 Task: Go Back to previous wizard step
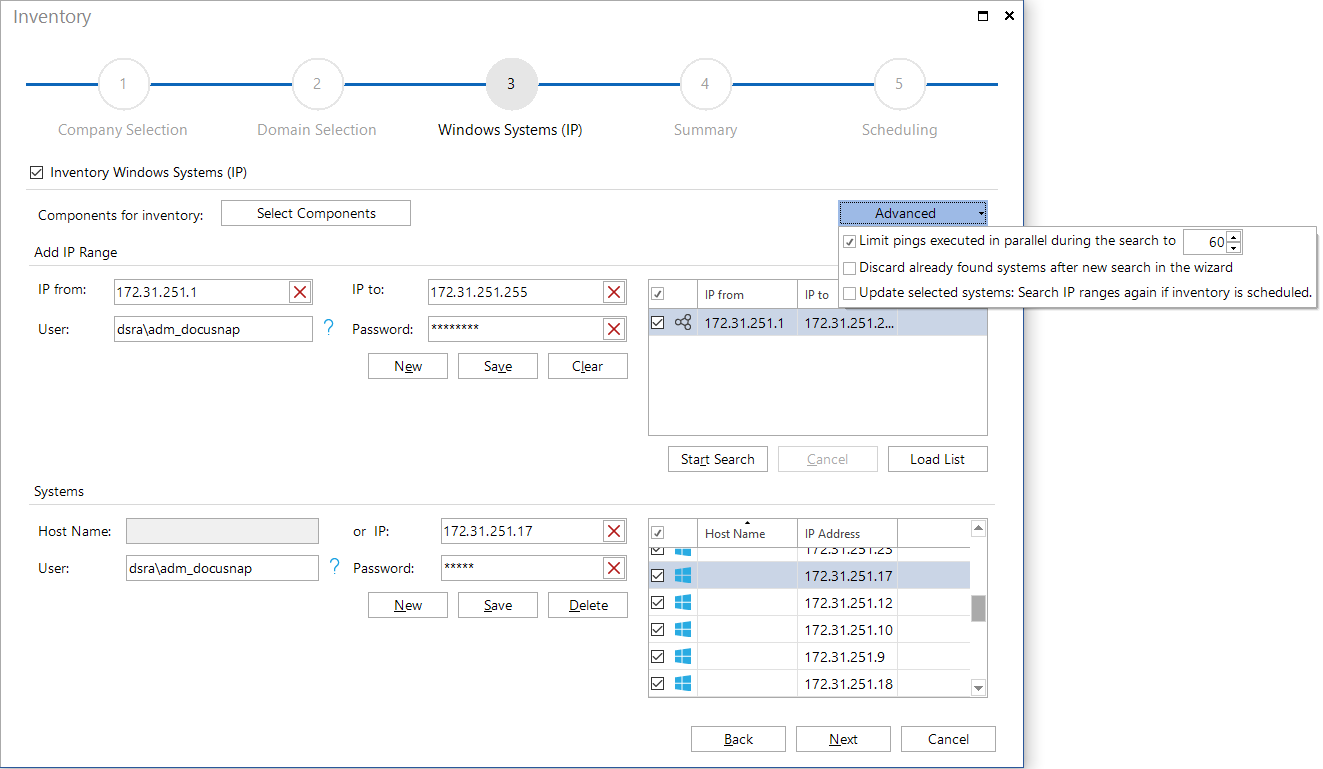point(738,739)
